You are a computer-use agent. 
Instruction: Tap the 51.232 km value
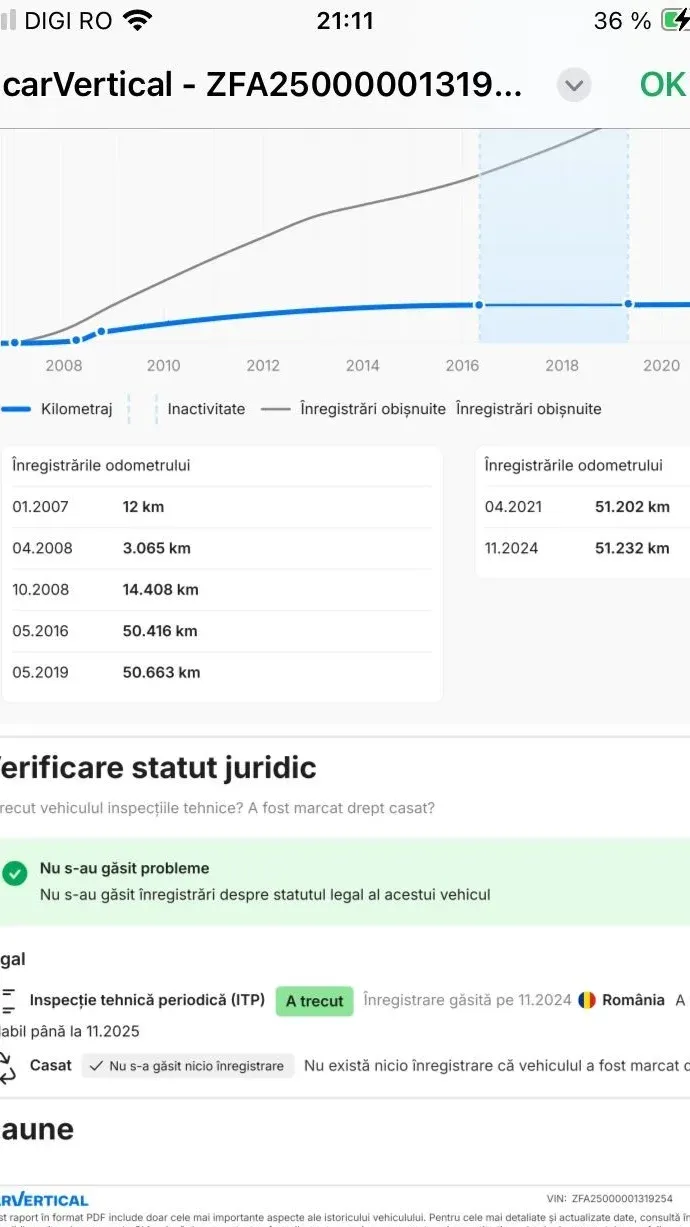[632, 548]
